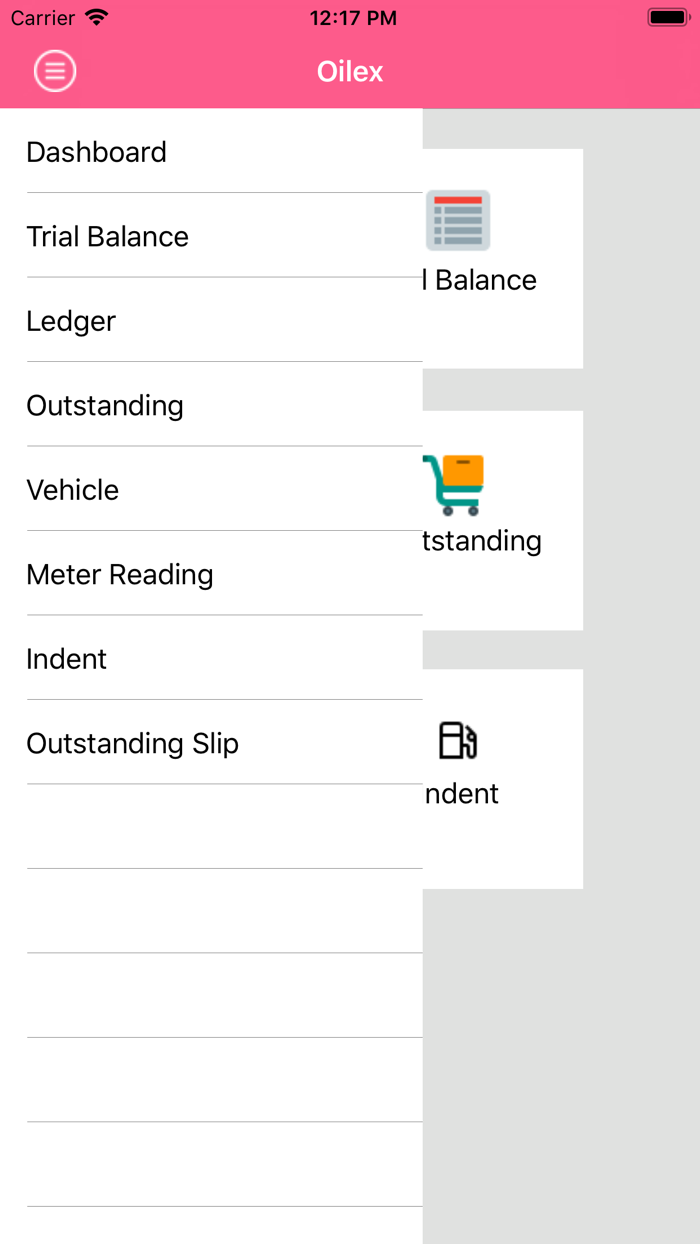Click the Trial Balance table icon
This screenshot has height=1244, width=700.
click(x=458, y=219)
